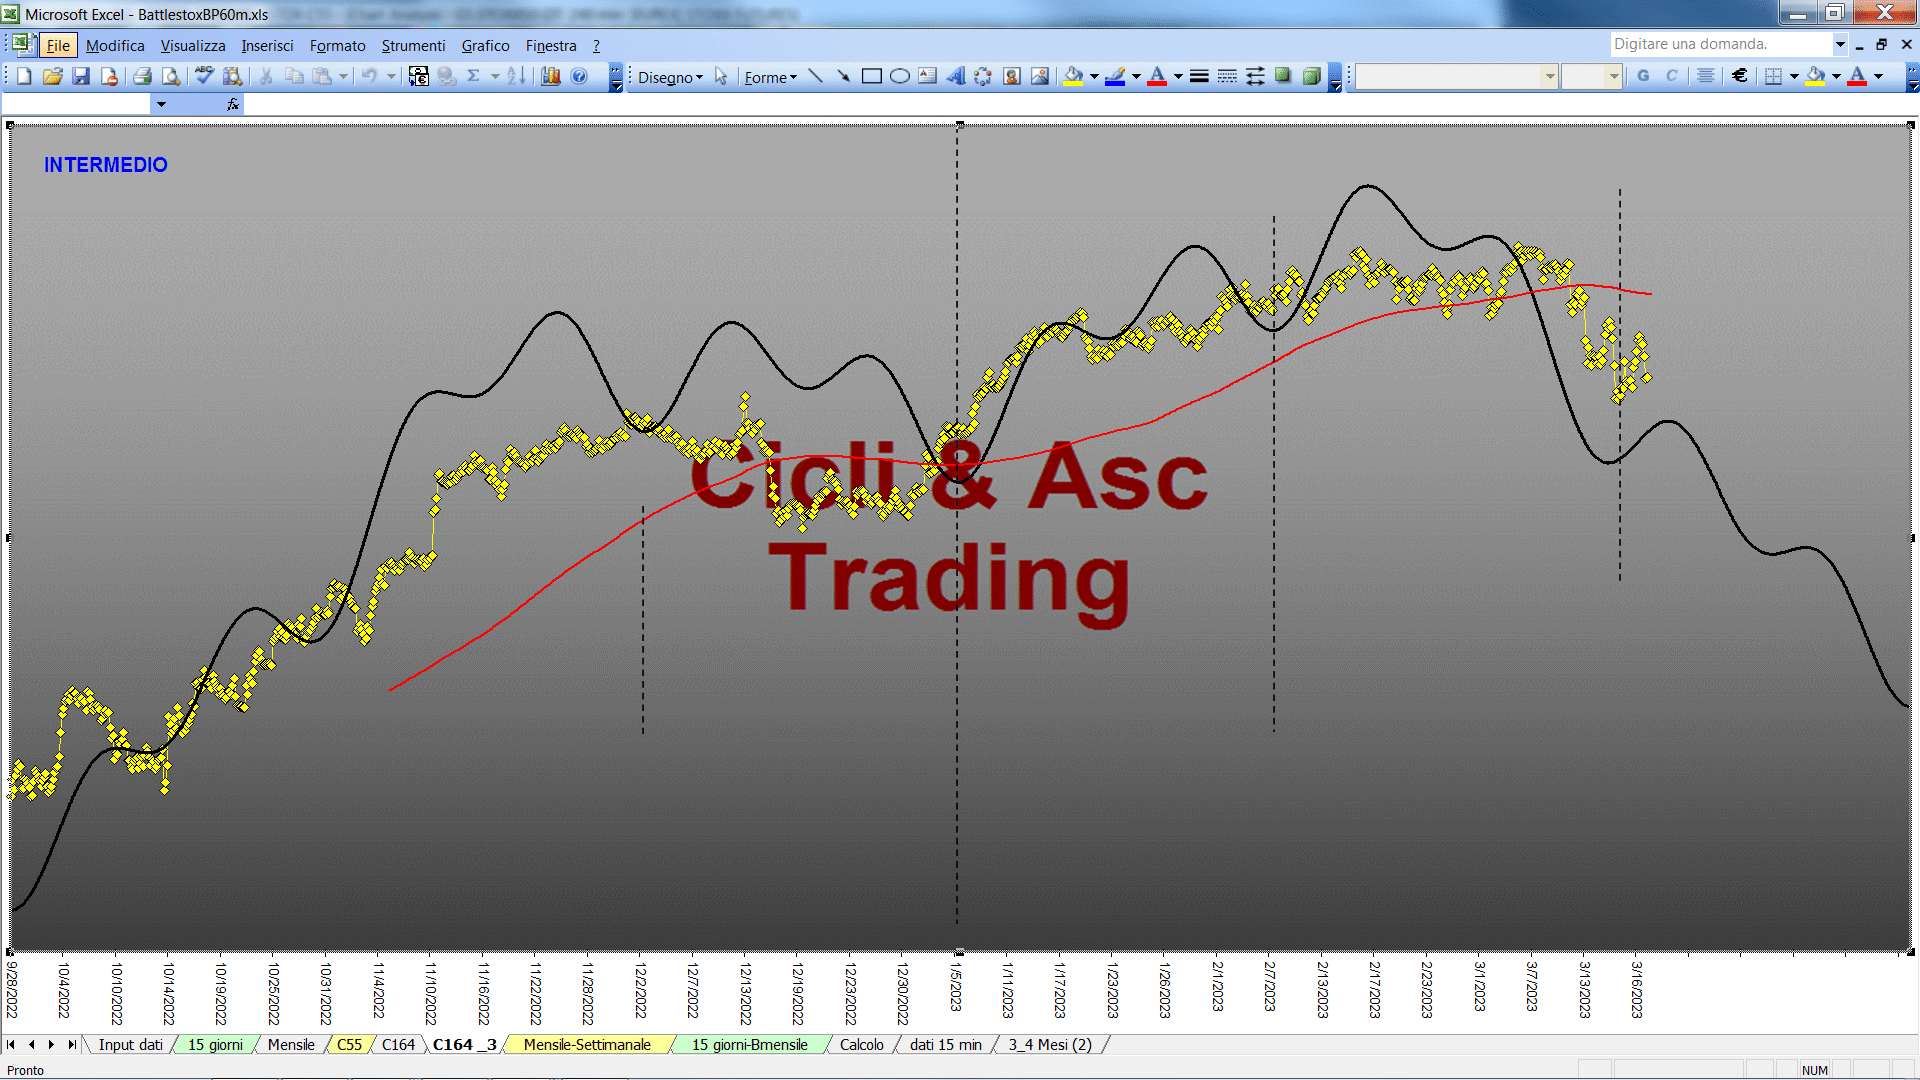The height and width of the screenshot is (1080, 1920).
Task: Click the Arrow Style icon
Action: pos(1255,76)
